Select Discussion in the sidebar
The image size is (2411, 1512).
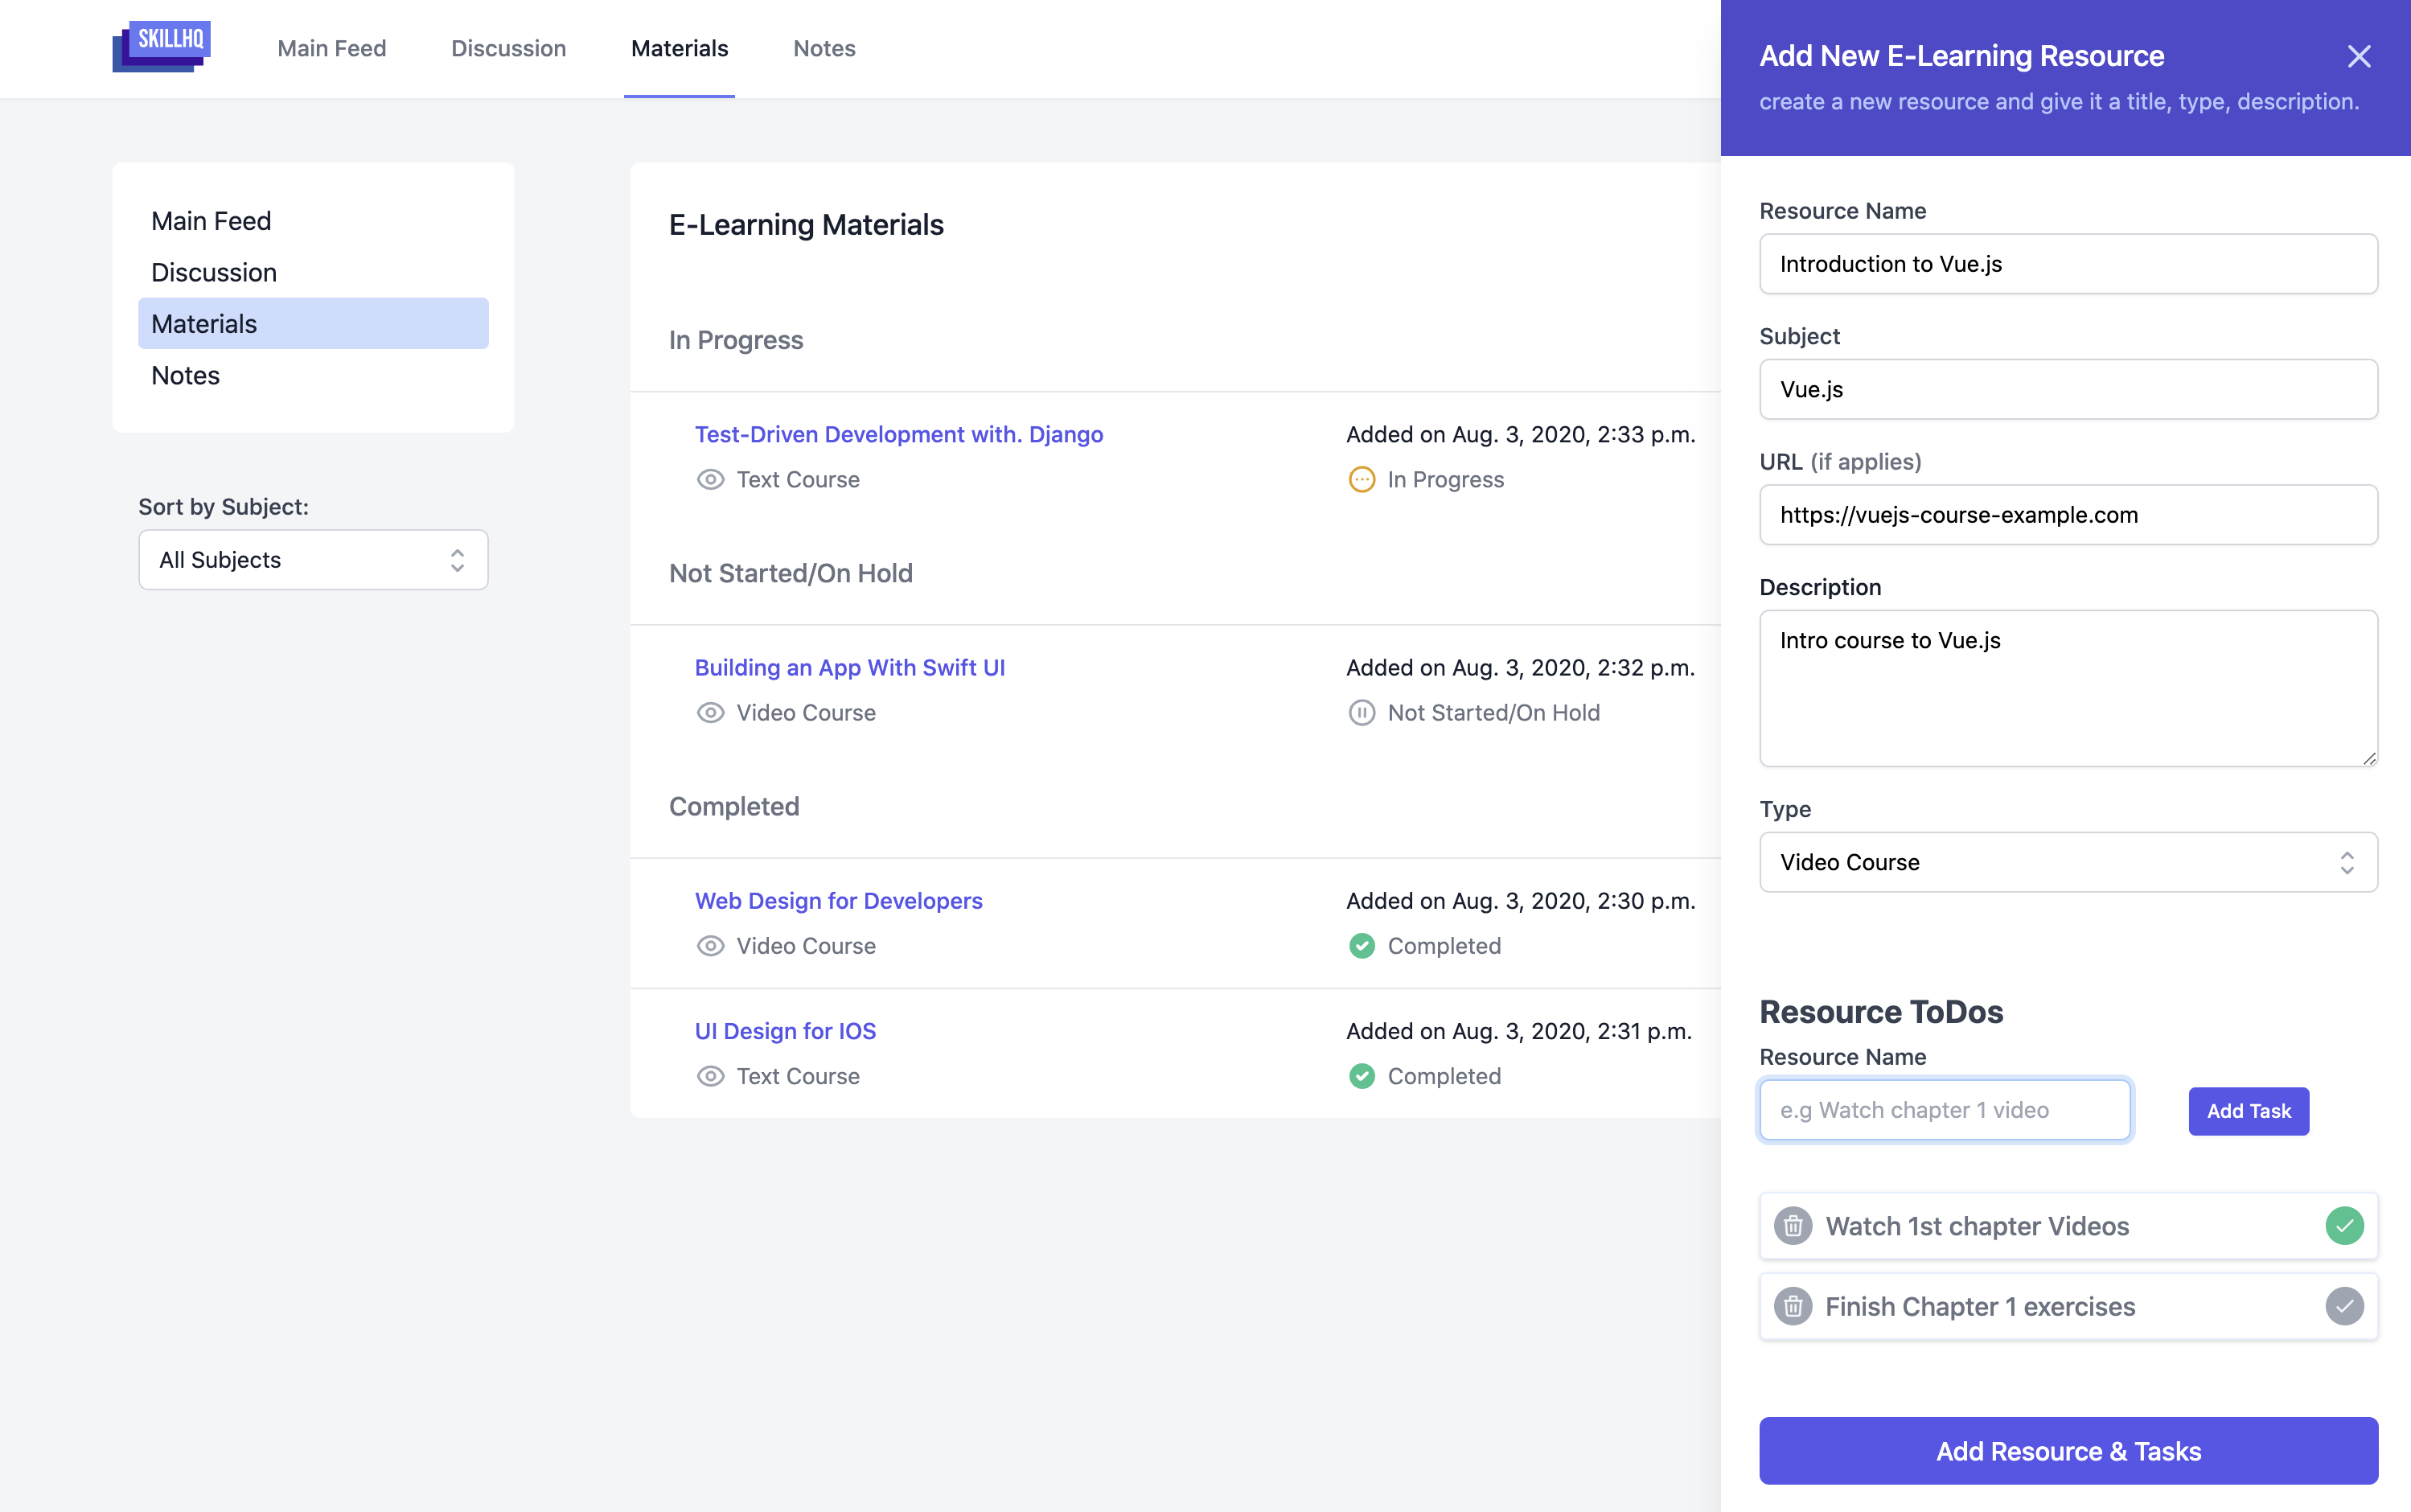coord(214,272)
